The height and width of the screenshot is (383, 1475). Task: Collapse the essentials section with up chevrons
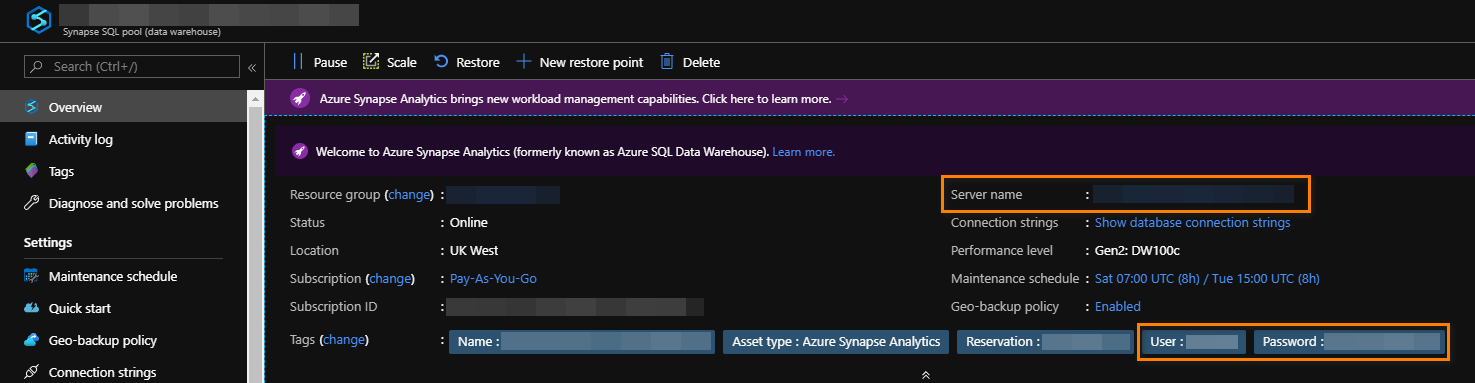[926, 375]
